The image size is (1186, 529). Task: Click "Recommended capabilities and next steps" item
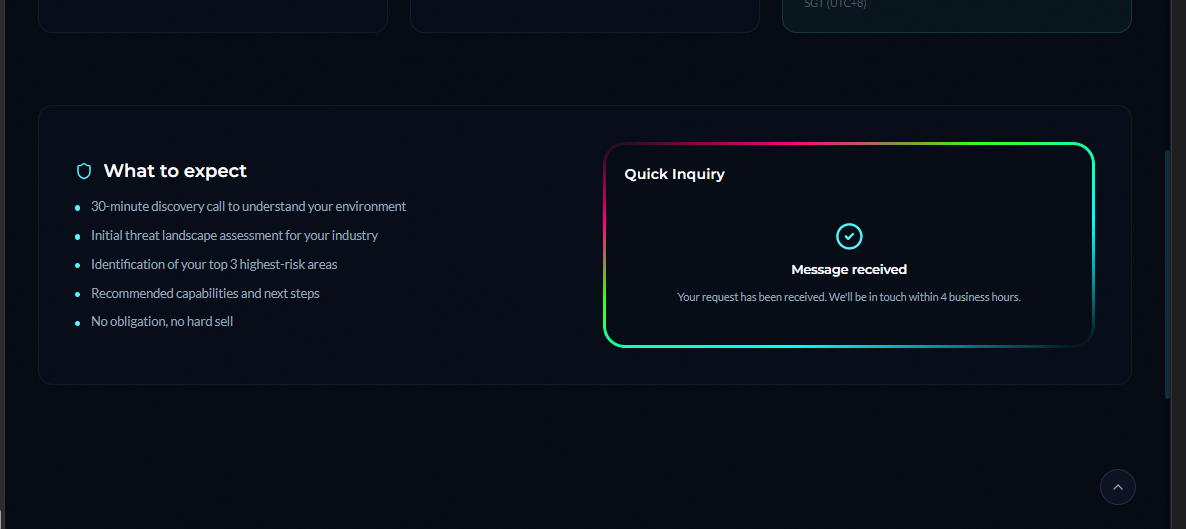205,293
